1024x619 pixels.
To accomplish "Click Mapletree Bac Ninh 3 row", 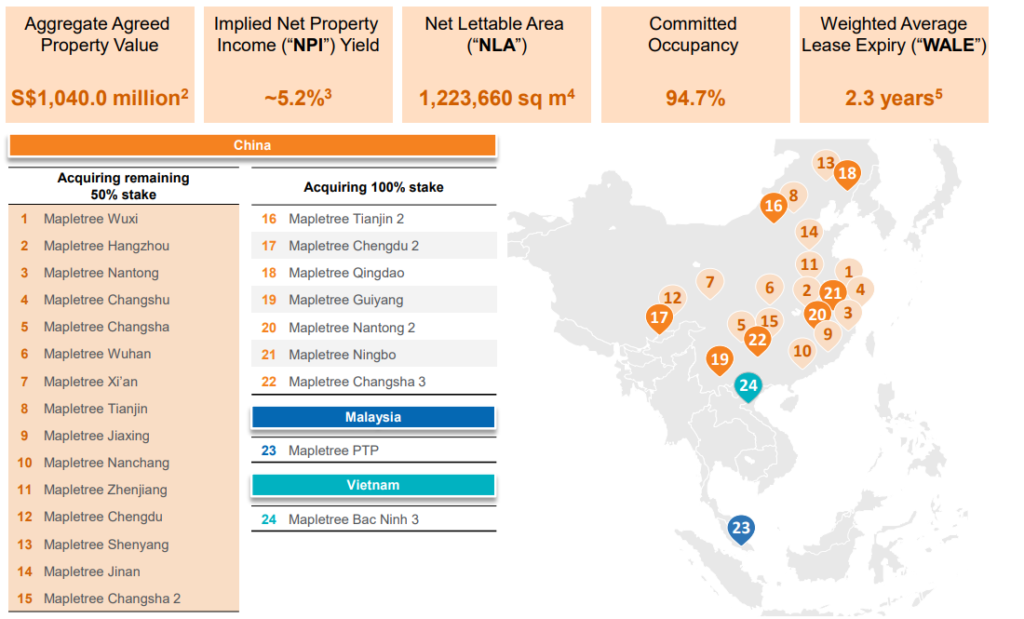I will pos(374,520).
